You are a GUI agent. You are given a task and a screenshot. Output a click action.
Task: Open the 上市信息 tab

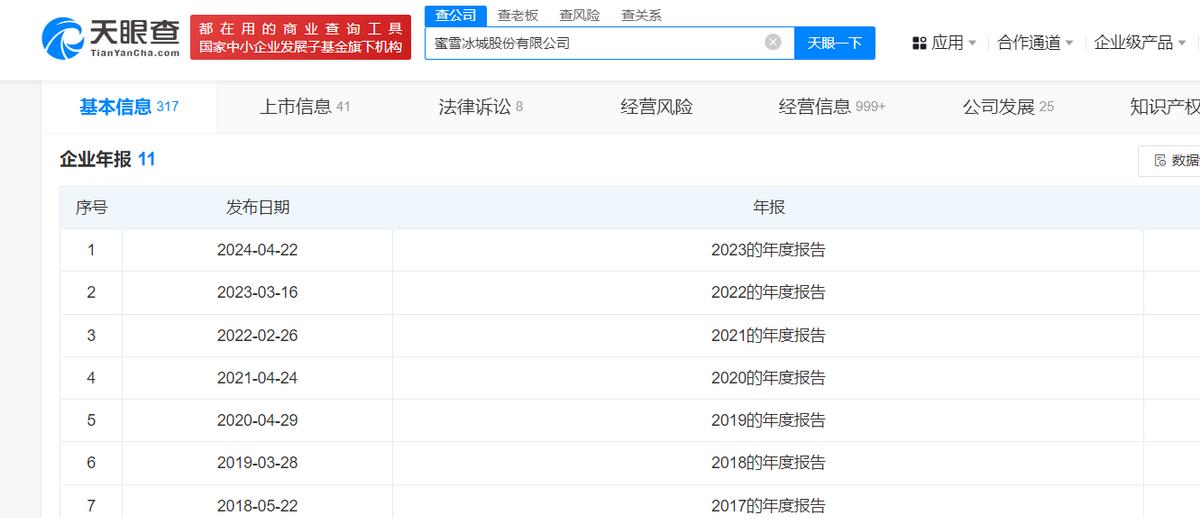(304, 107)
